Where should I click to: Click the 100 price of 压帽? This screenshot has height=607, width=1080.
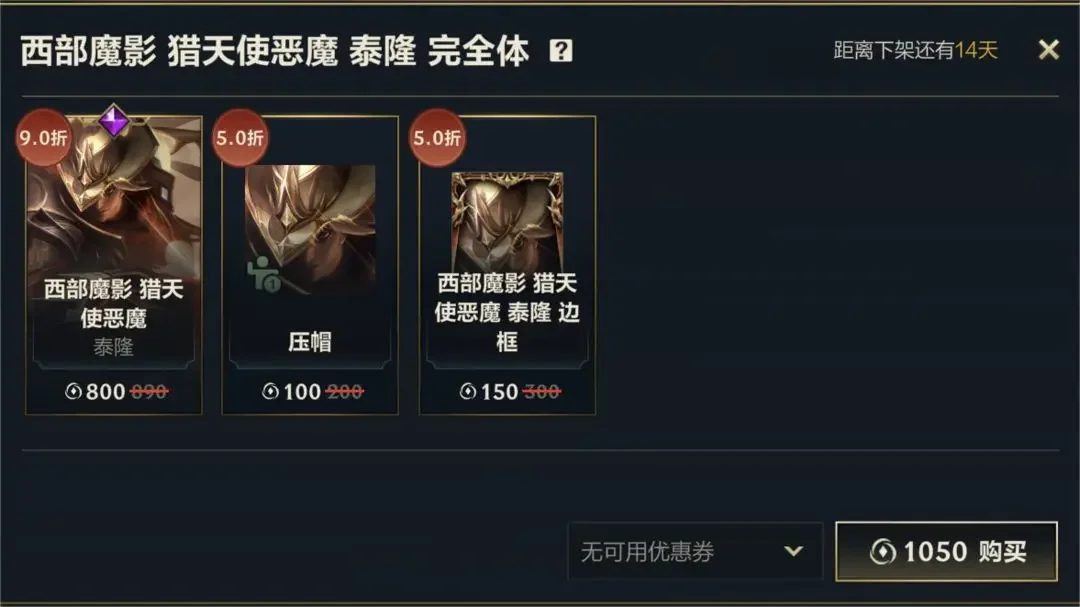[x=302, y=391]
